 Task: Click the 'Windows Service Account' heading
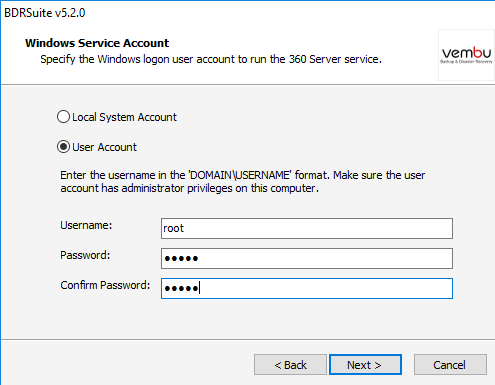(97, 43)
